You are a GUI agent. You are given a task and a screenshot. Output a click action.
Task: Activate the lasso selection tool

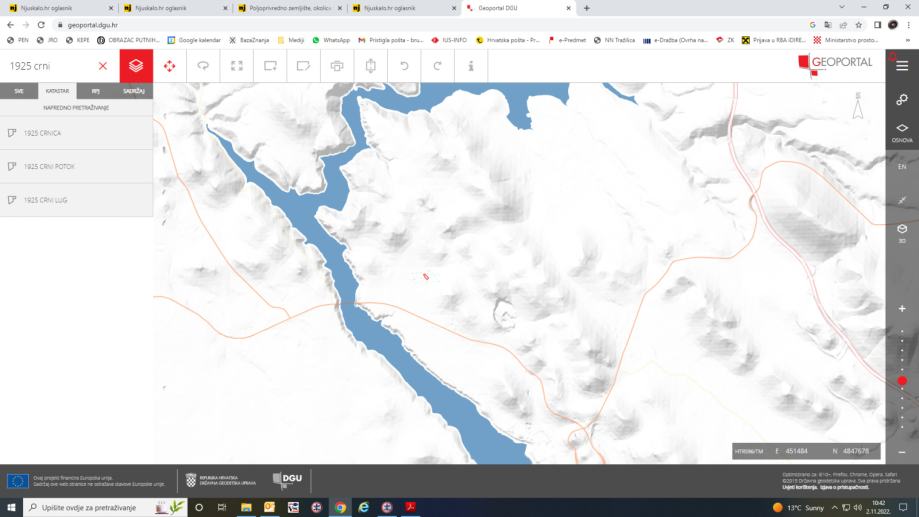(203, 66)
